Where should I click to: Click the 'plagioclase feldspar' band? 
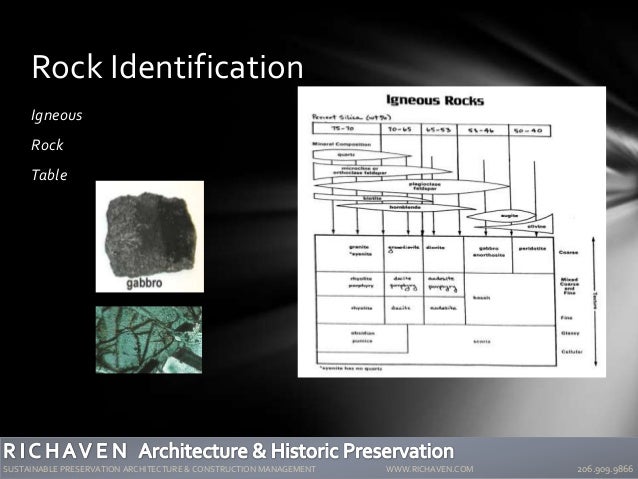pyautogui.click(x=411, y=186)
